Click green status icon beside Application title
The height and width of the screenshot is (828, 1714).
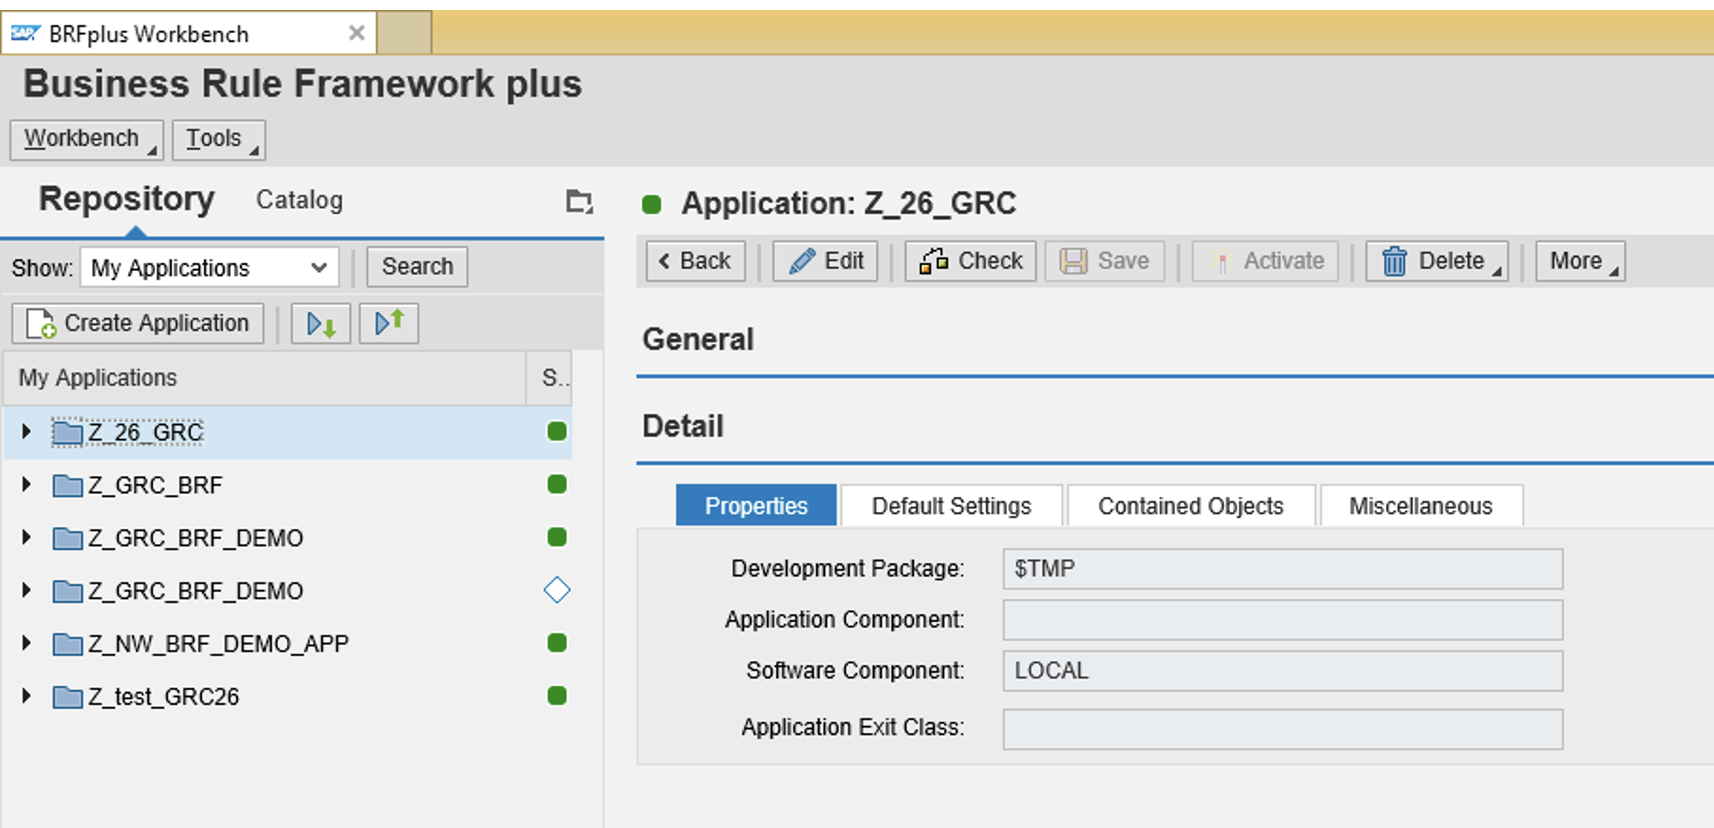point(652,205)
